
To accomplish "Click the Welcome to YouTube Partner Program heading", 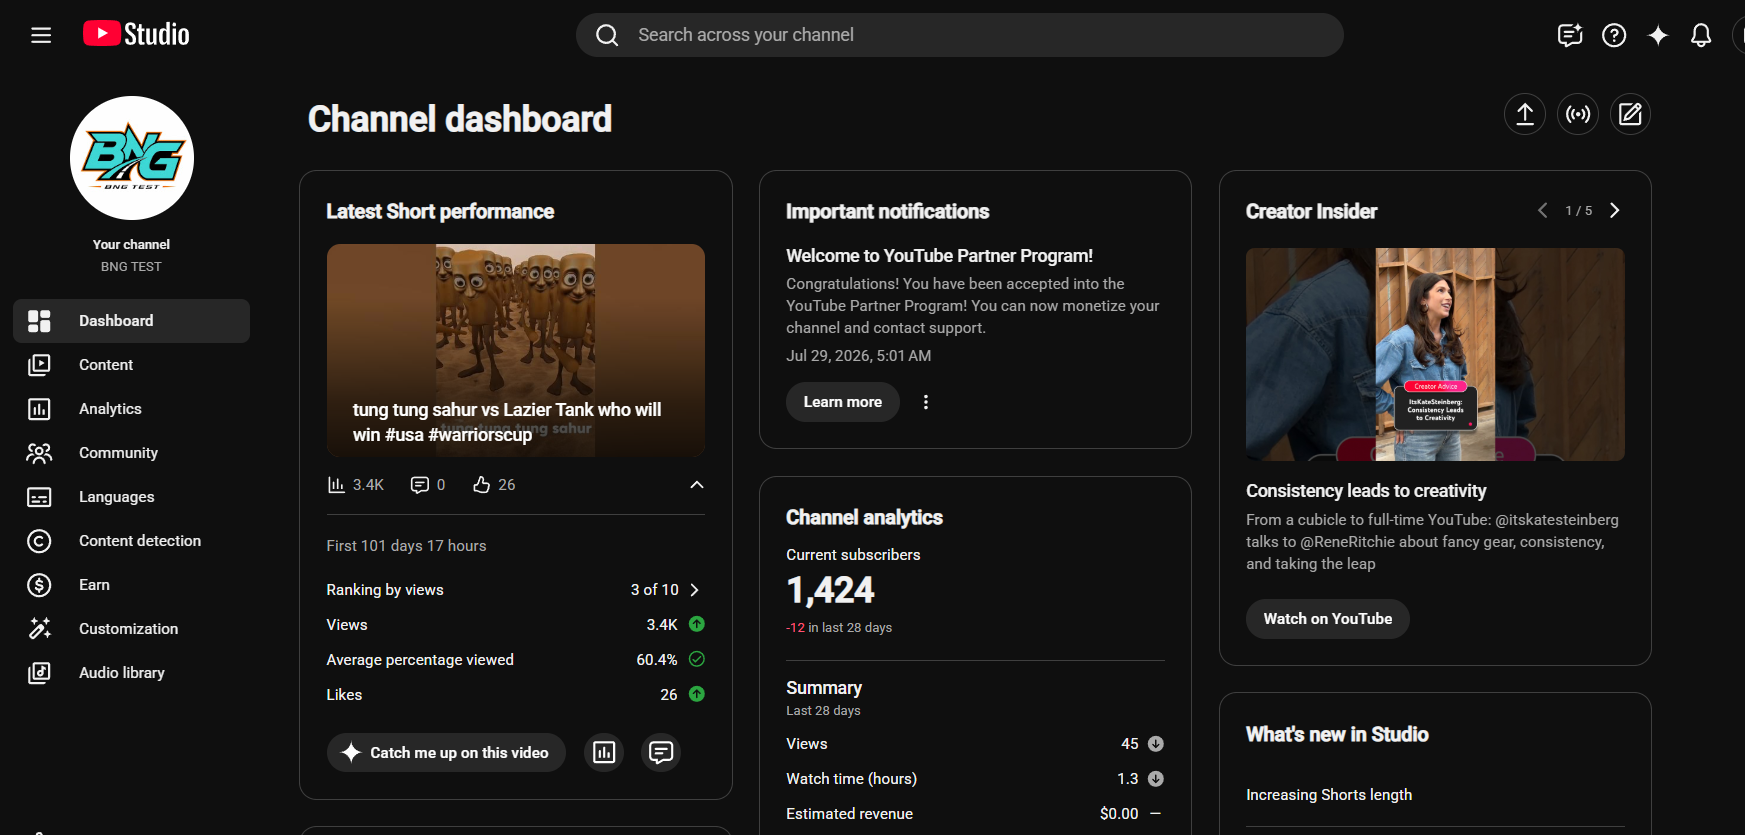I will point(940,256).
